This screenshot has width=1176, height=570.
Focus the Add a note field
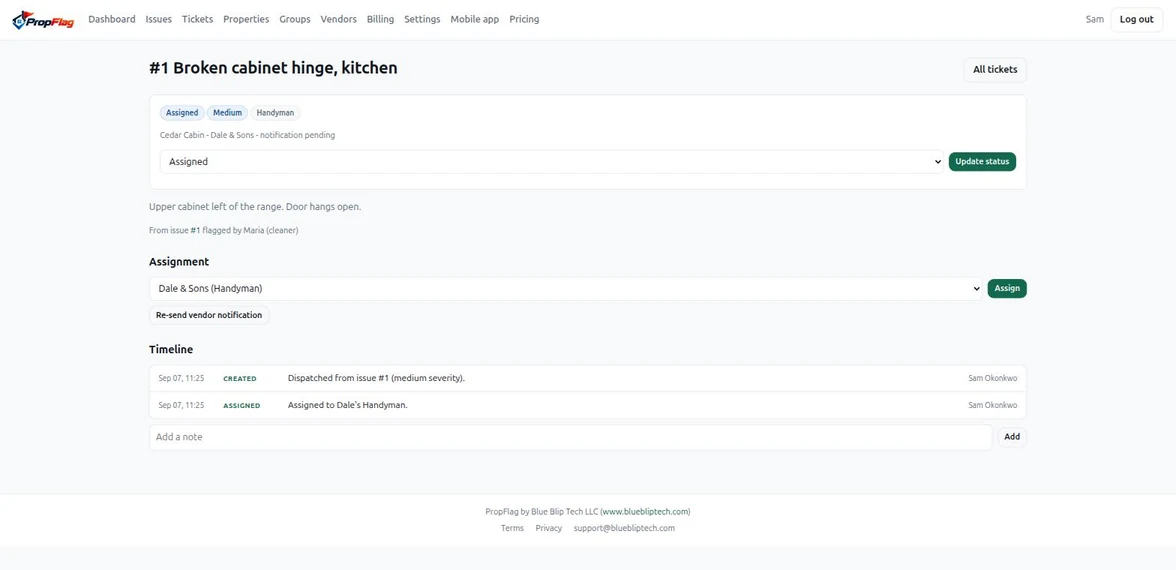571,436
